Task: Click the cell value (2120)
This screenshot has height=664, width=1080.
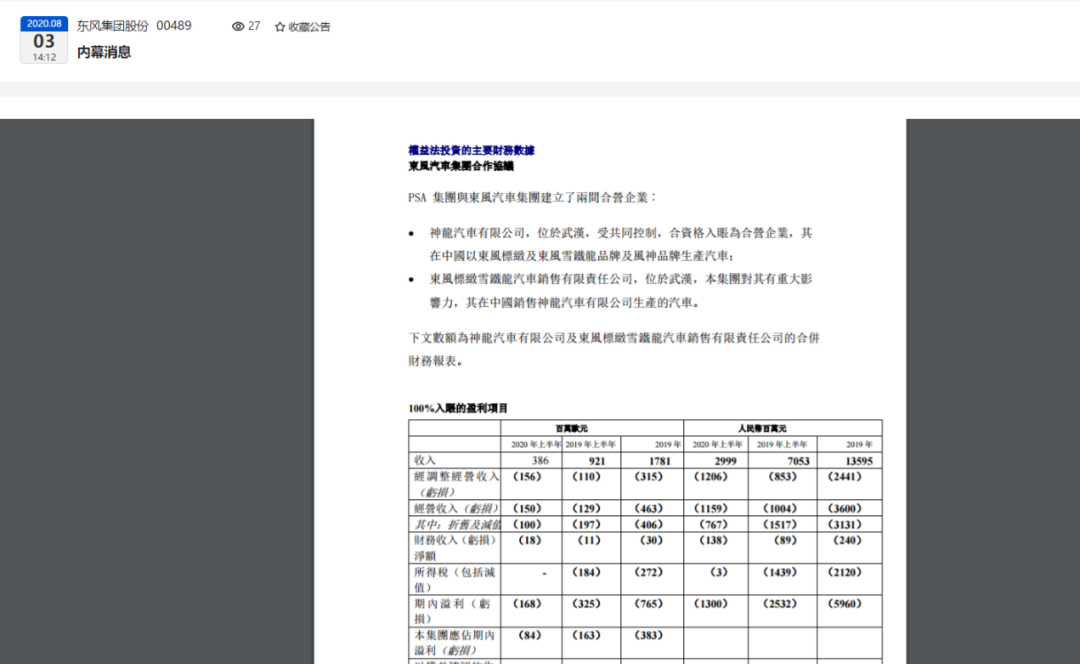Action: [844, 572]
